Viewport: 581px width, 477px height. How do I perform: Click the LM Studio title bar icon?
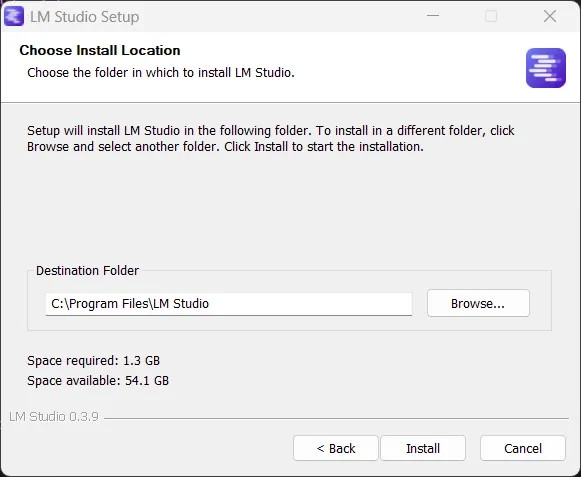click(x=14, y=16)
